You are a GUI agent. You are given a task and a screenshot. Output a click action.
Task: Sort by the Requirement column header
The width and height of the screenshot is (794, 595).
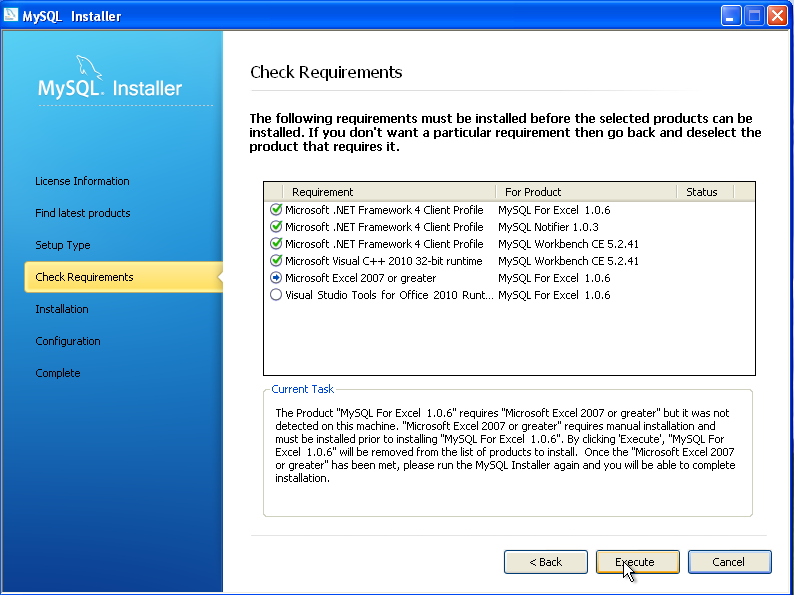380,192
